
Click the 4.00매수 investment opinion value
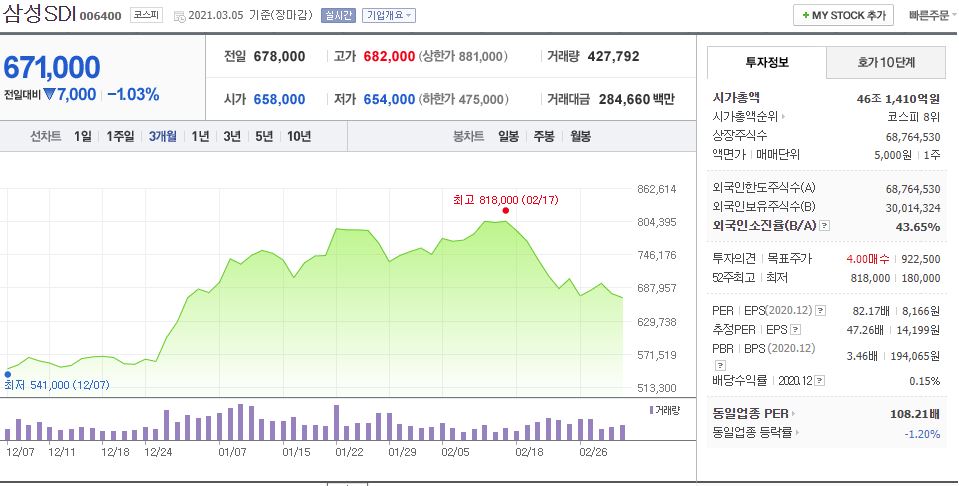point(867,259)
